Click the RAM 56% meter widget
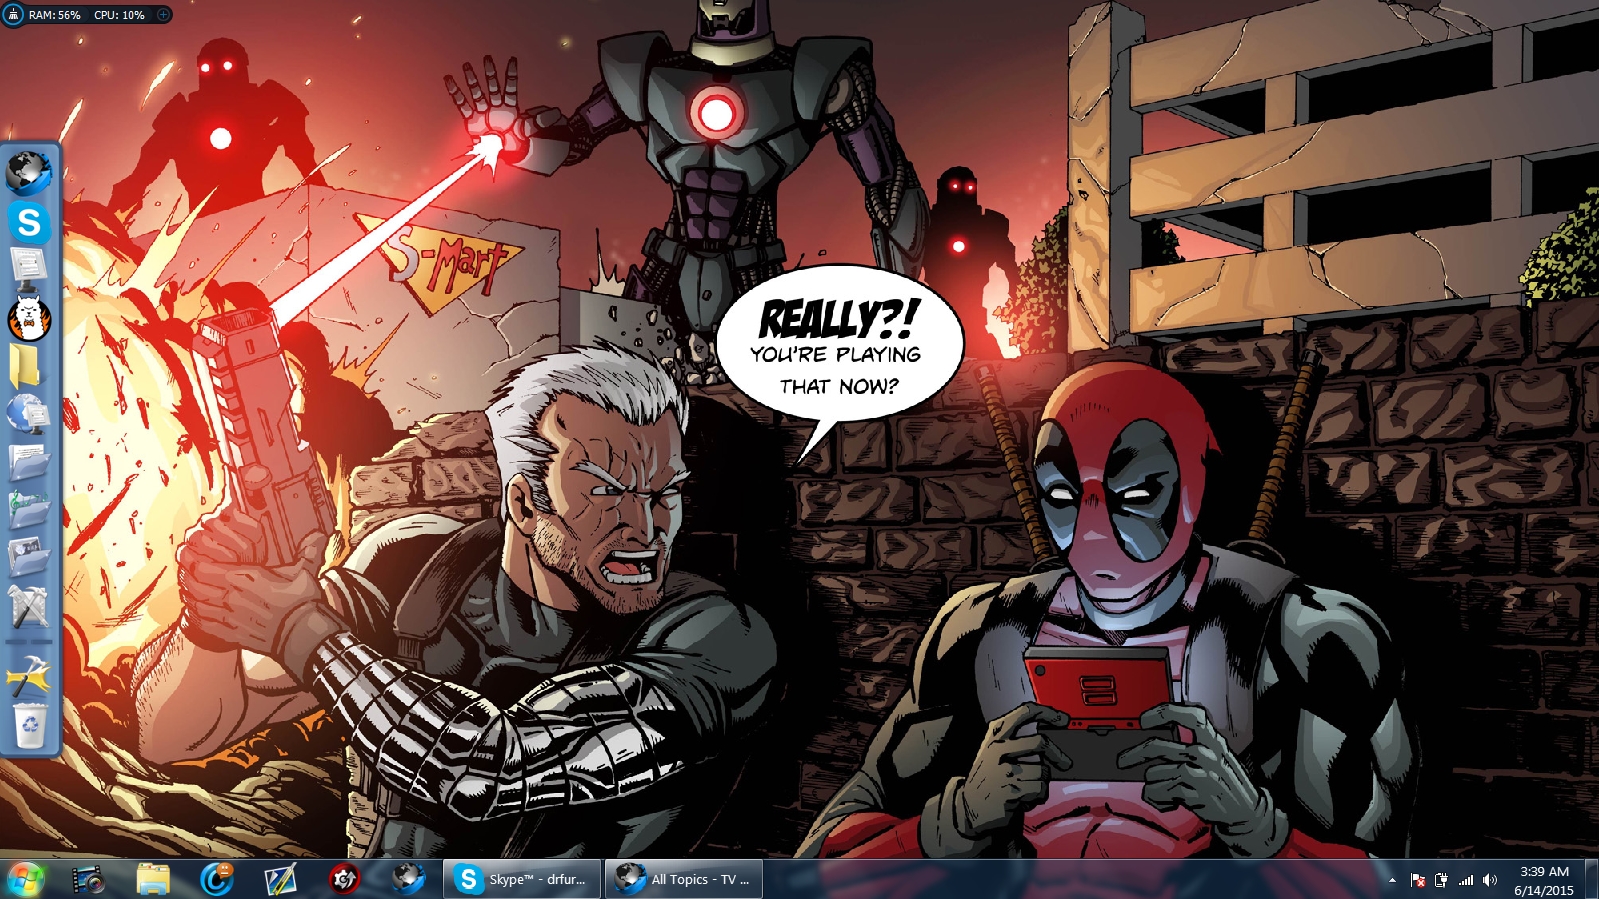Image resolution: width=1599 pixels, height=899 pixels. point(55,15)
